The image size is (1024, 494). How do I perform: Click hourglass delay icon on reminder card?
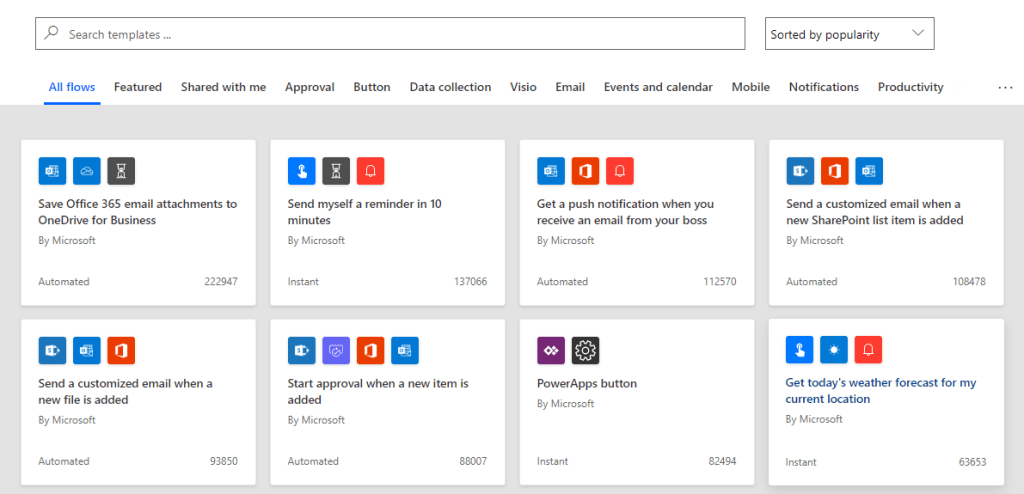pos(336,171)
